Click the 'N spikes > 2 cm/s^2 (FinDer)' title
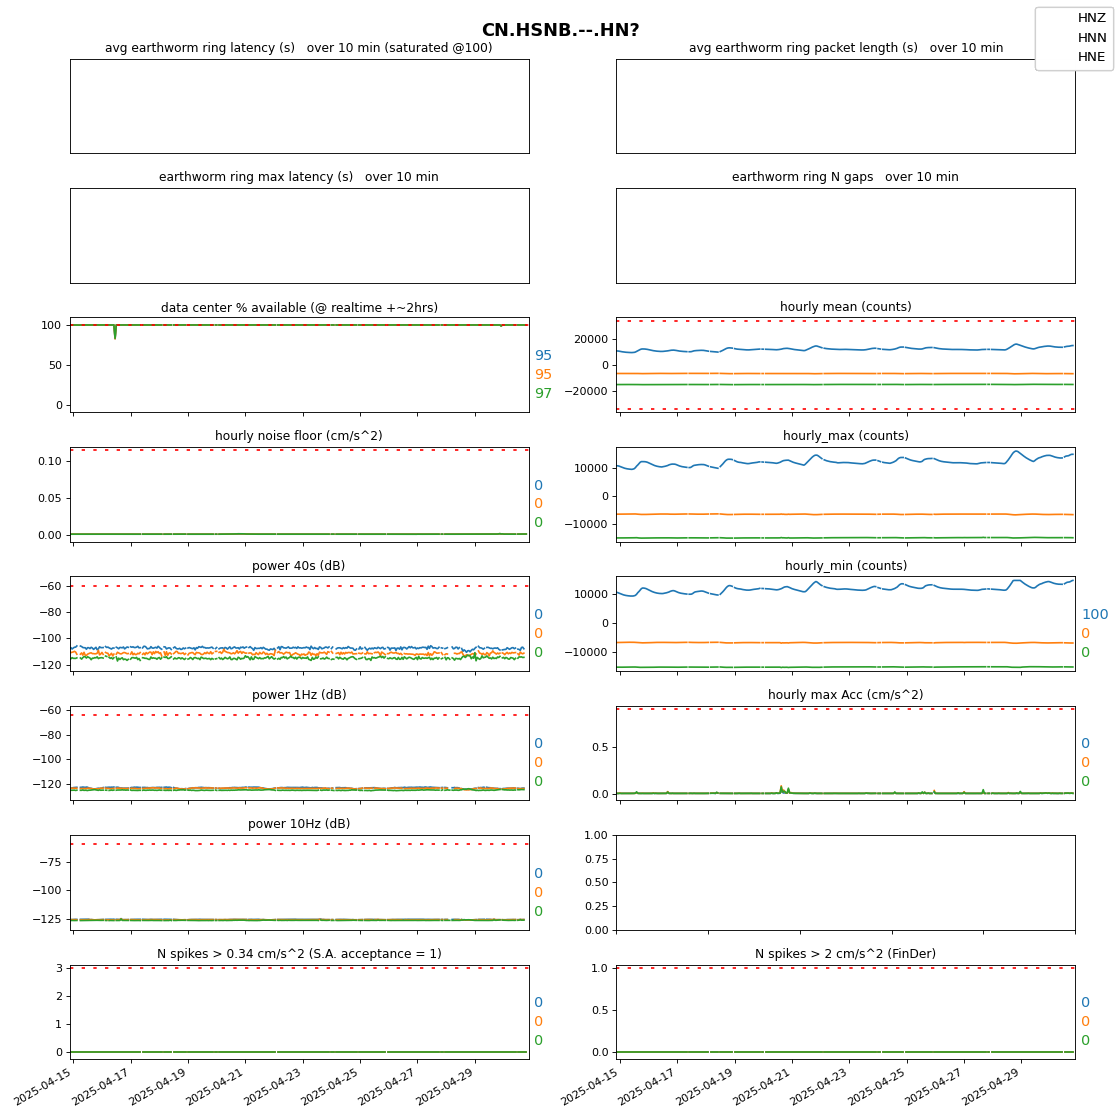The height and width of the screenshot is (1120, 1120). (846, 954)
